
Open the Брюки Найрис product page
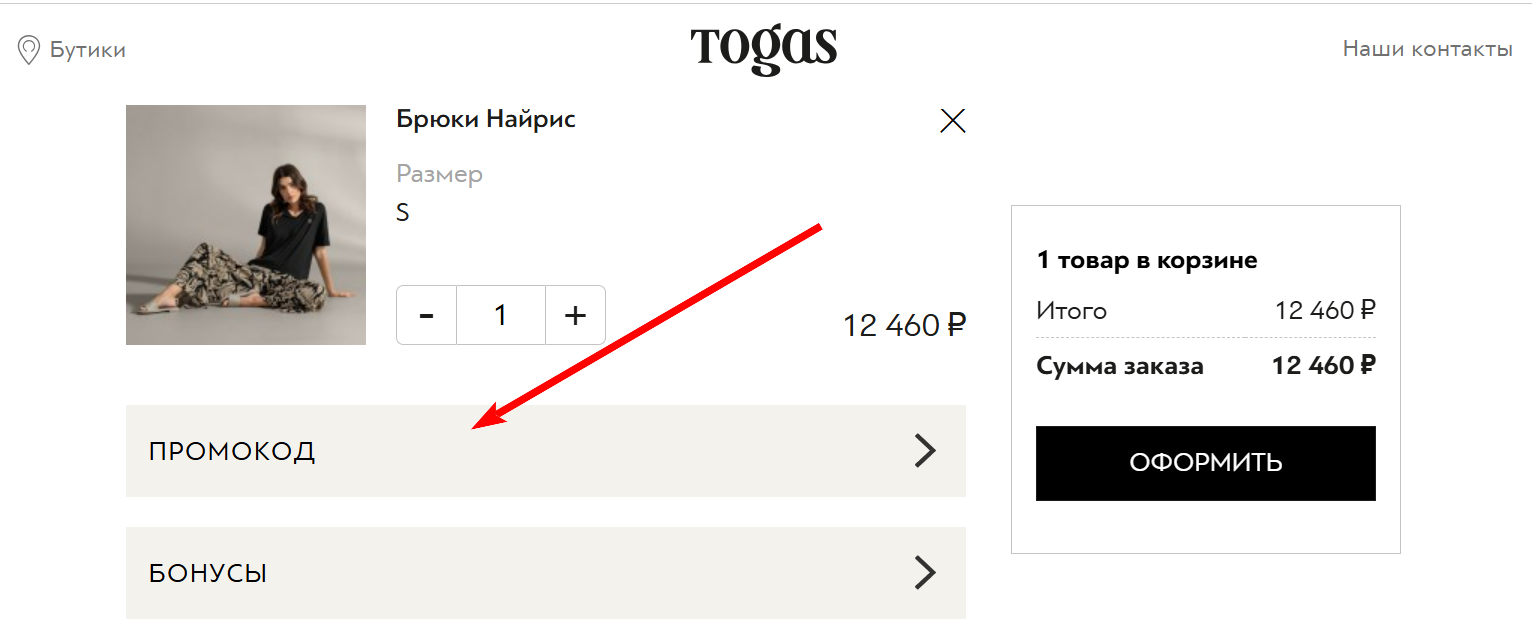pyautogui.click(x=486, y=118)
